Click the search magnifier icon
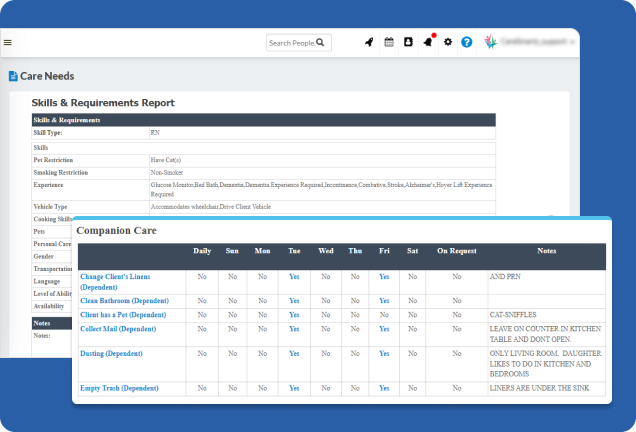 click(x=320, y=43)
